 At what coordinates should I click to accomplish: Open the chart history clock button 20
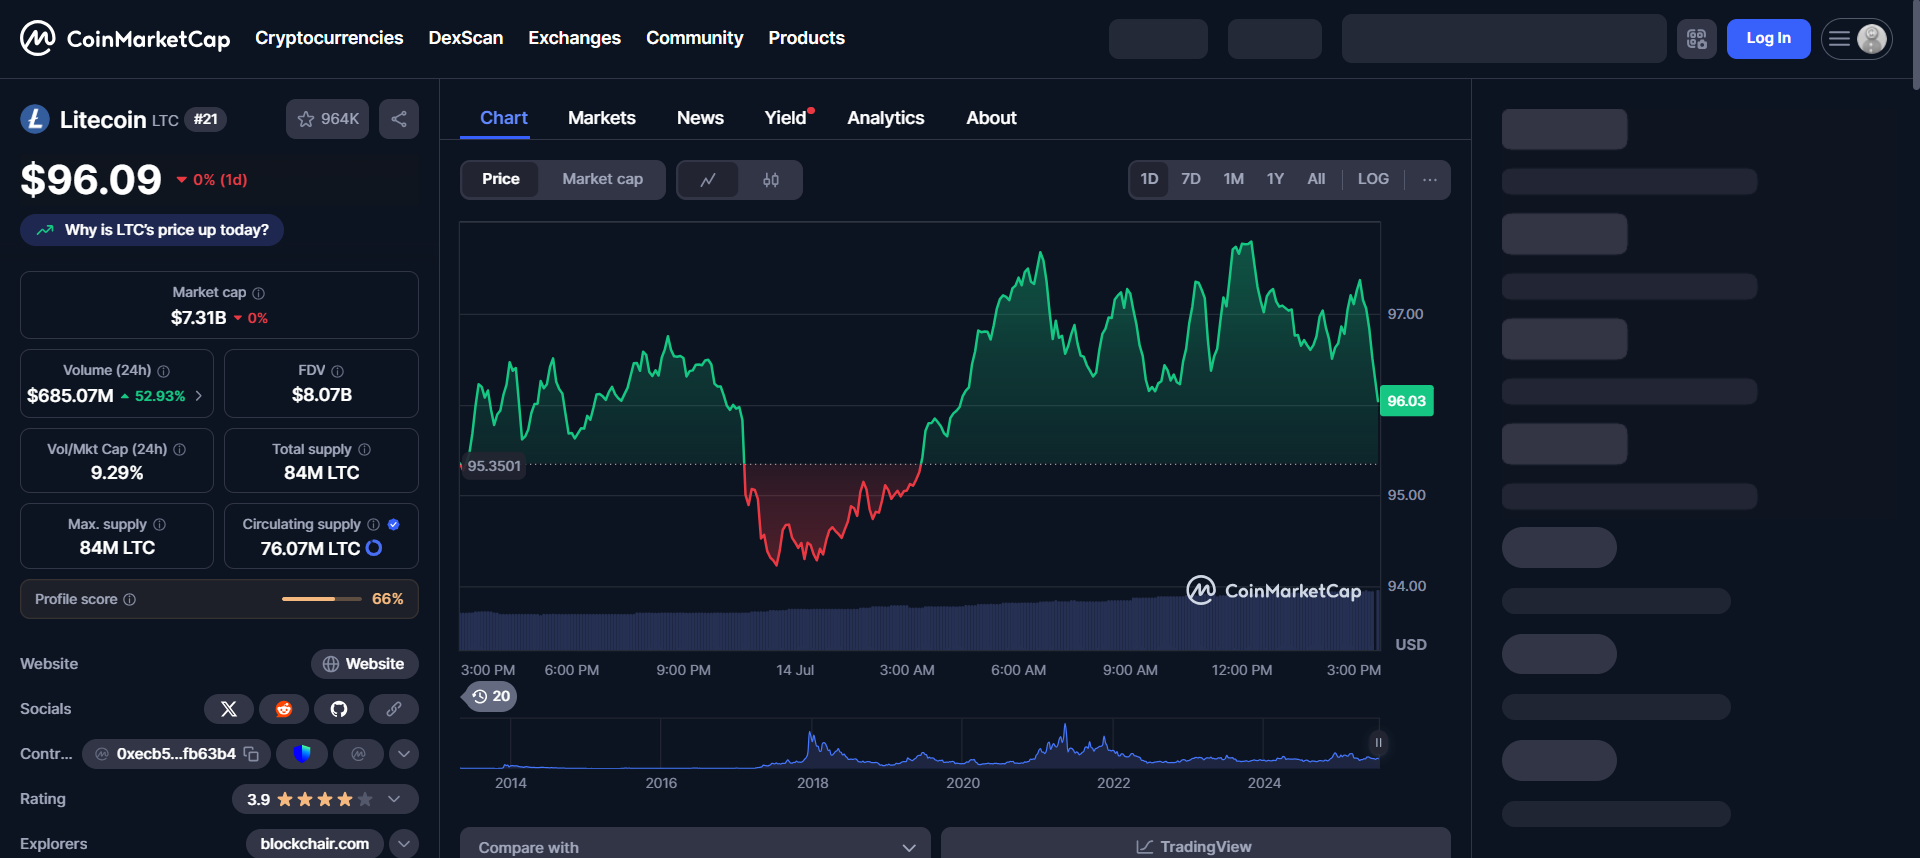491,696
